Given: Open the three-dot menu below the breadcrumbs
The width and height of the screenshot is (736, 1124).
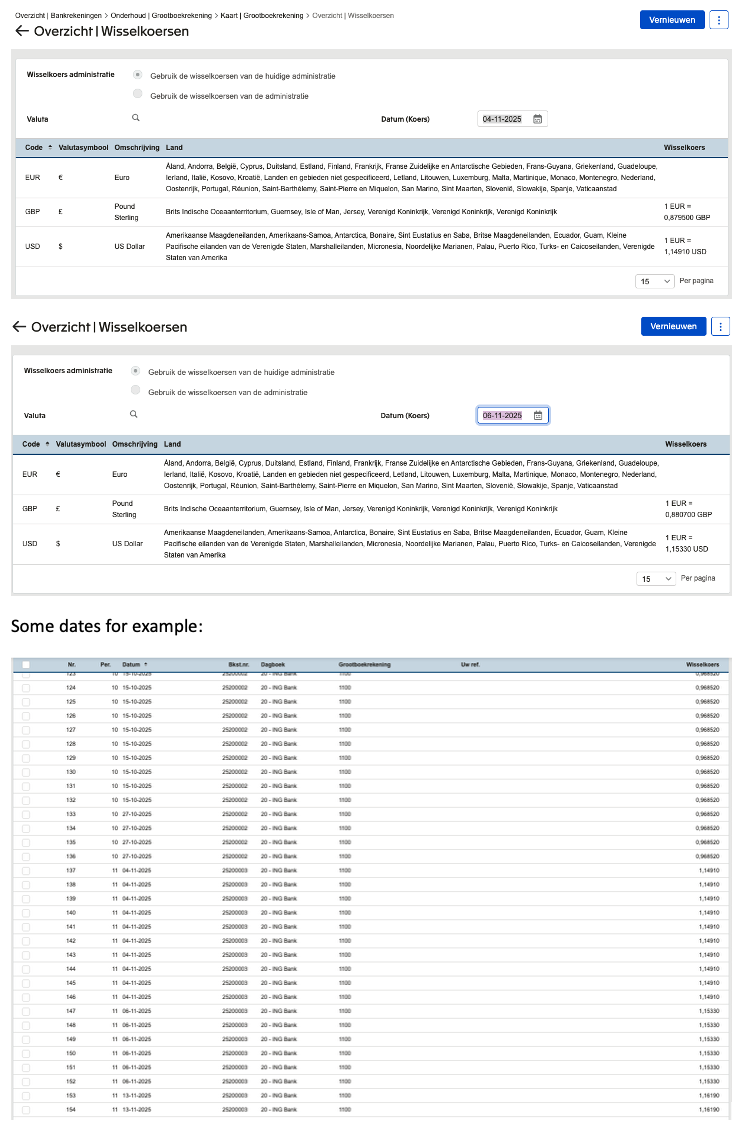Looking at the screenshot, I should (719, 20).
